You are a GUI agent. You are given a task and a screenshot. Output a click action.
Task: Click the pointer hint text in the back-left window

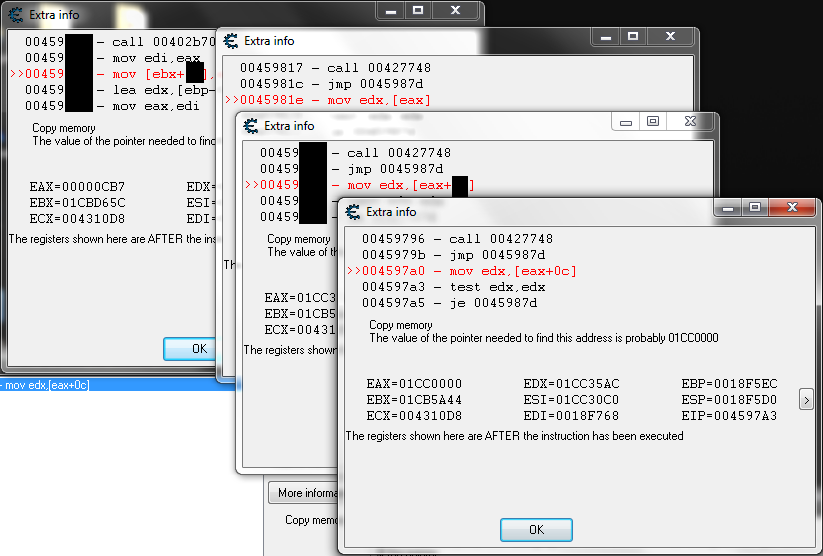124,141
